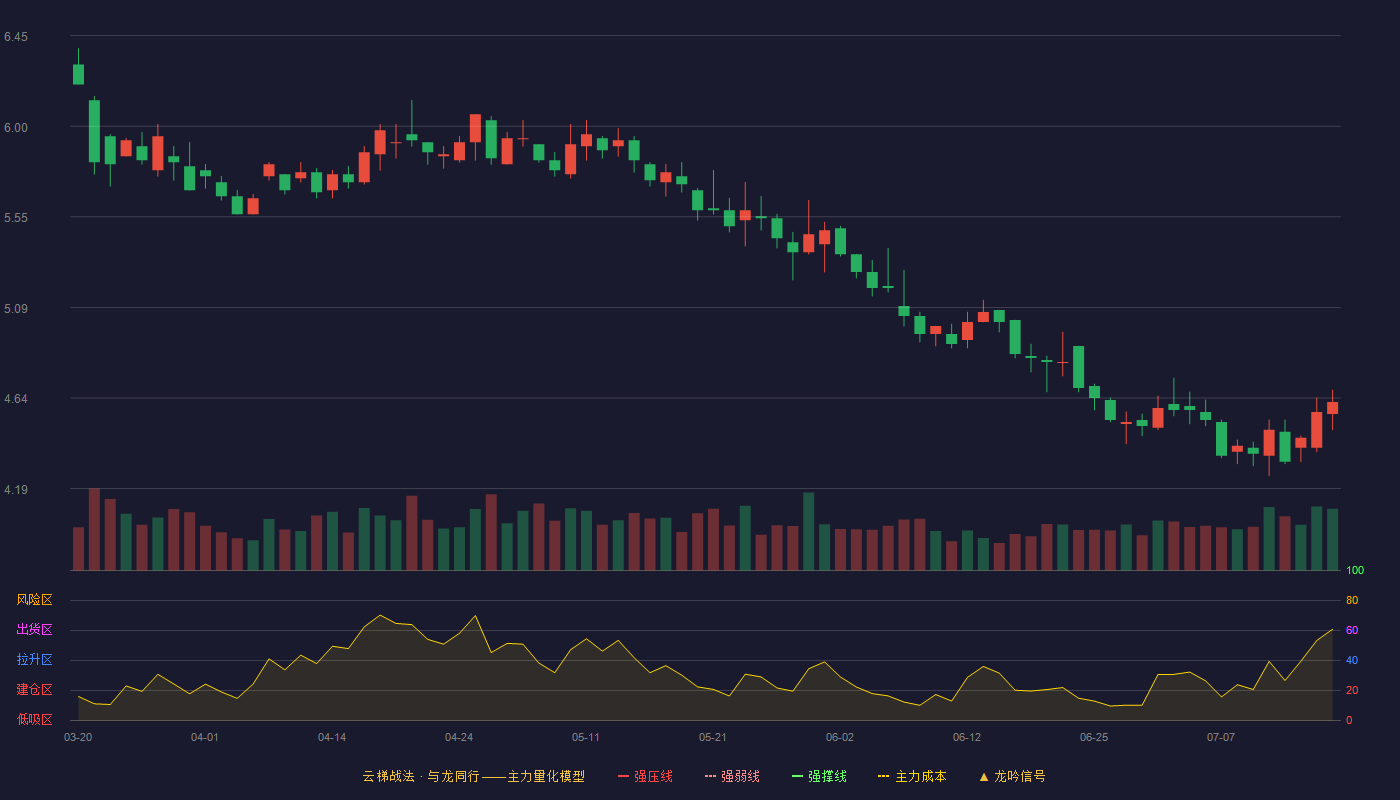
Task: Click the 6.00 price axis label
Action: pyautogui.click(x=16, y=127)
